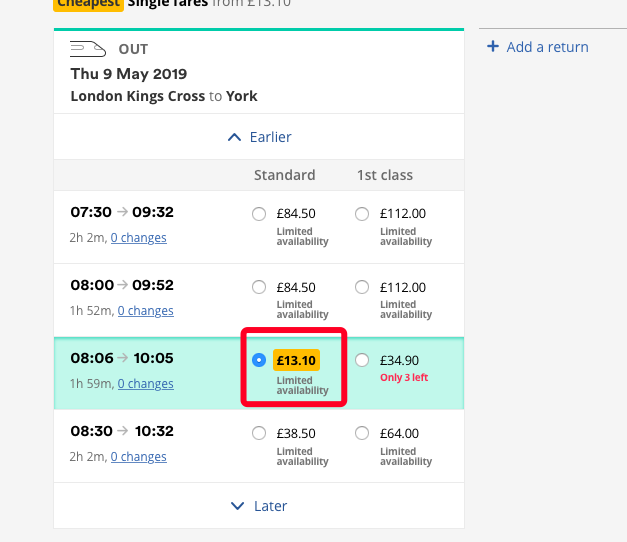Image resolution: width=627 pixels, height=542 pixels.
Task: Click the train icon beside OUT
Action: coord(89,49)
